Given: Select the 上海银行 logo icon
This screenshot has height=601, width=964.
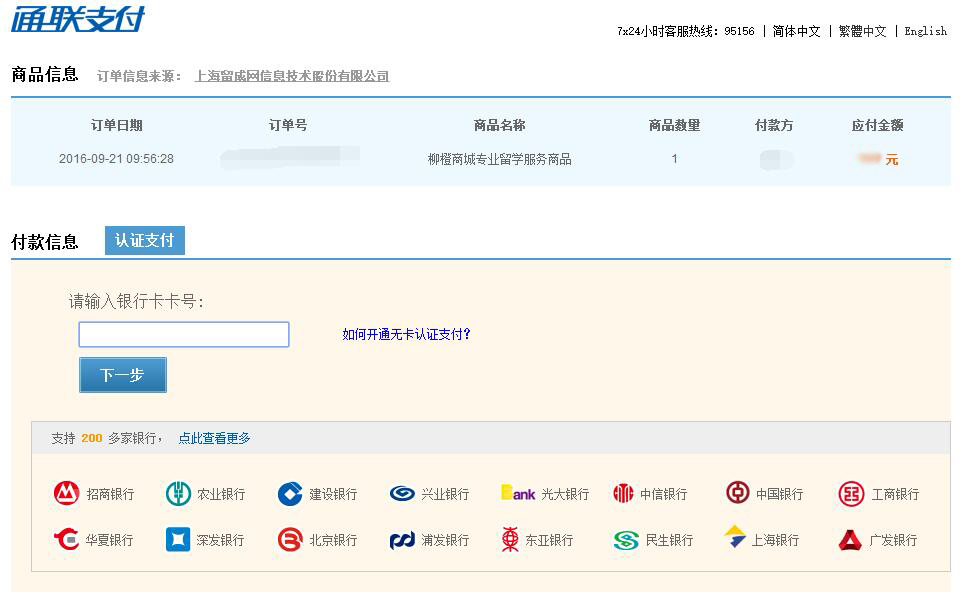Looking at the screenshot, I should tap(735, 536).
